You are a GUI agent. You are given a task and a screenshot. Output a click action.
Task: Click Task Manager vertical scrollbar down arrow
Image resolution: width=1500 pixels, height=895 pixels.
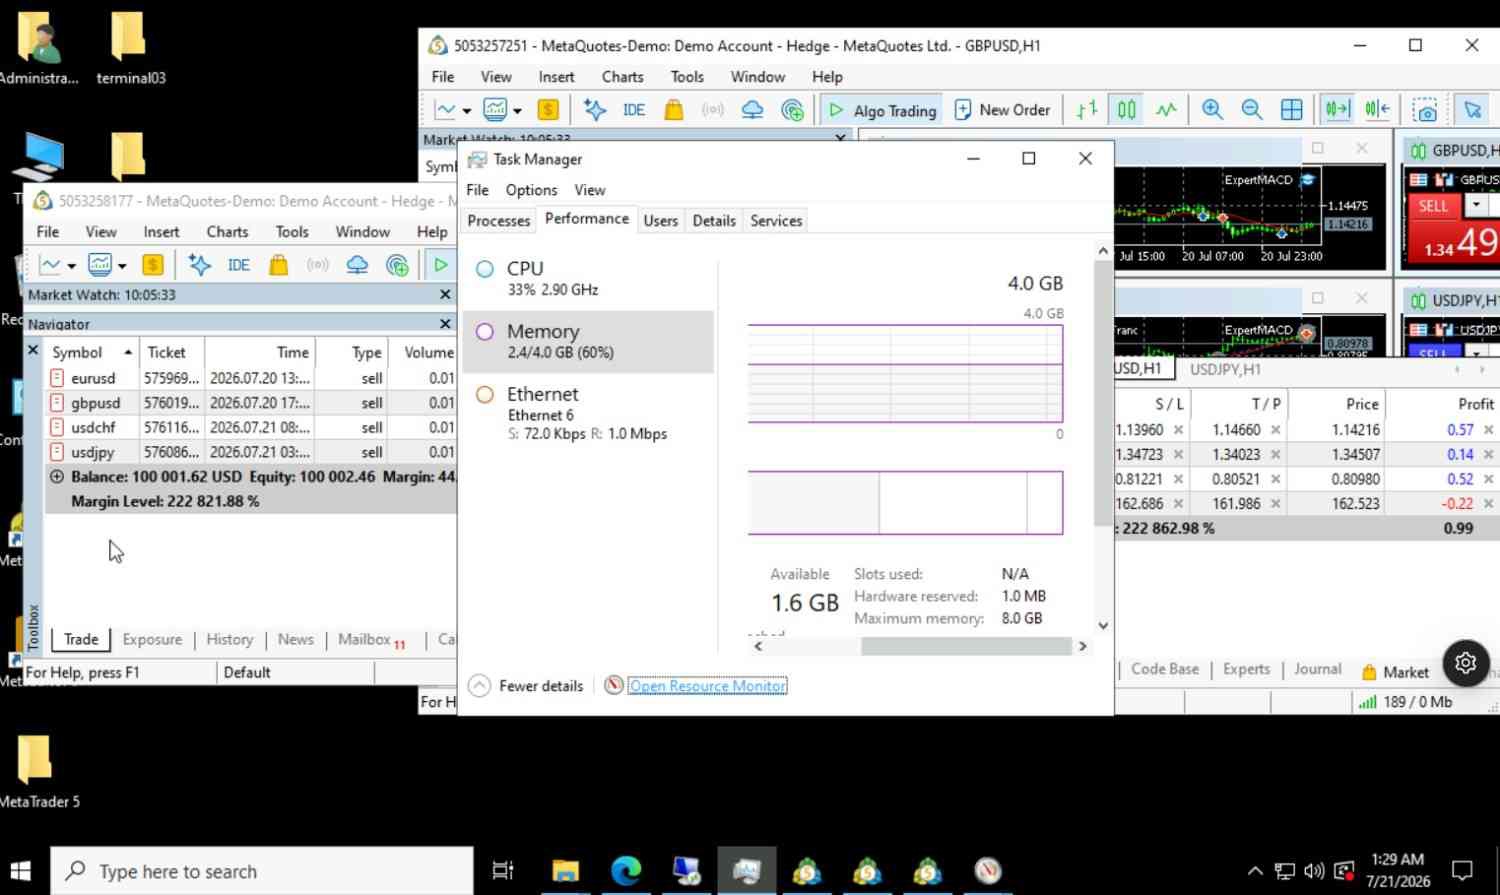(x=1103, y=626)
